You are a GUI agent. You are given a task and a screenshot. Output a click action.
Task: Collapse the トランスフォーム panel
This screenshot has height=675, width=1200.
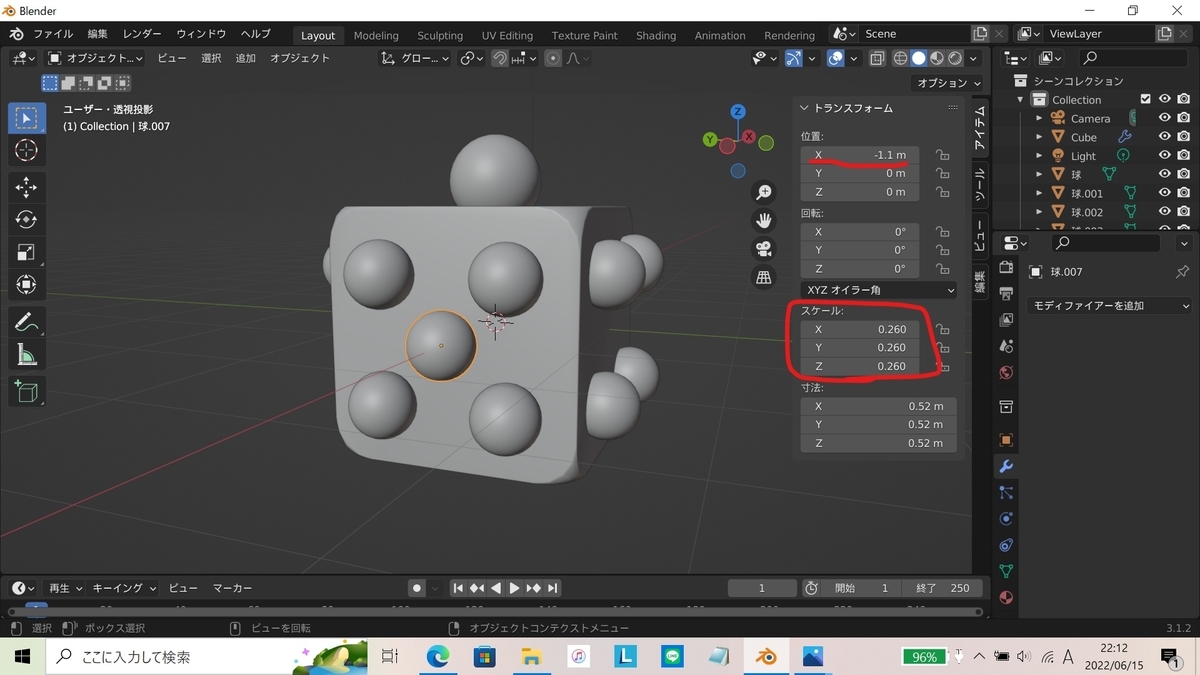point(848,108)
